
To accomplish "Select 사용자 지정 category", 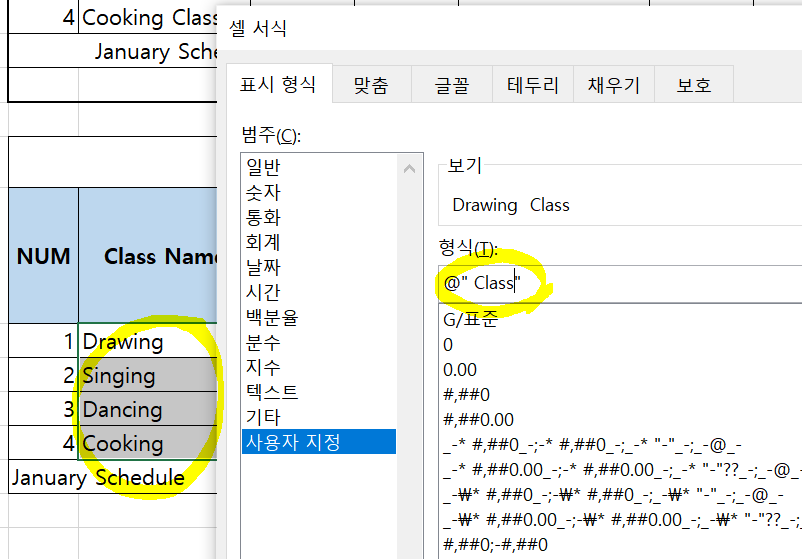I will click(x=319, y=441).
